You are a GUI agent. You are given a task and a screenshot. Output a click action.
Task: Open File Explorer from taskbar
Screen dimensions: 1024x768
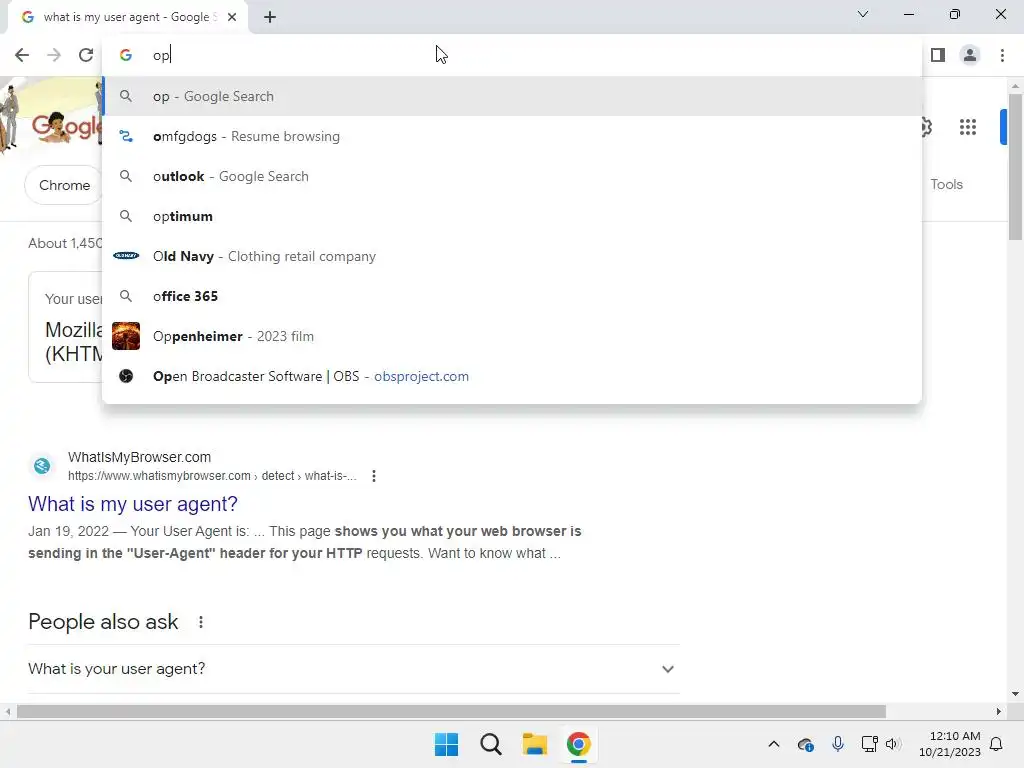click(535, 744)
